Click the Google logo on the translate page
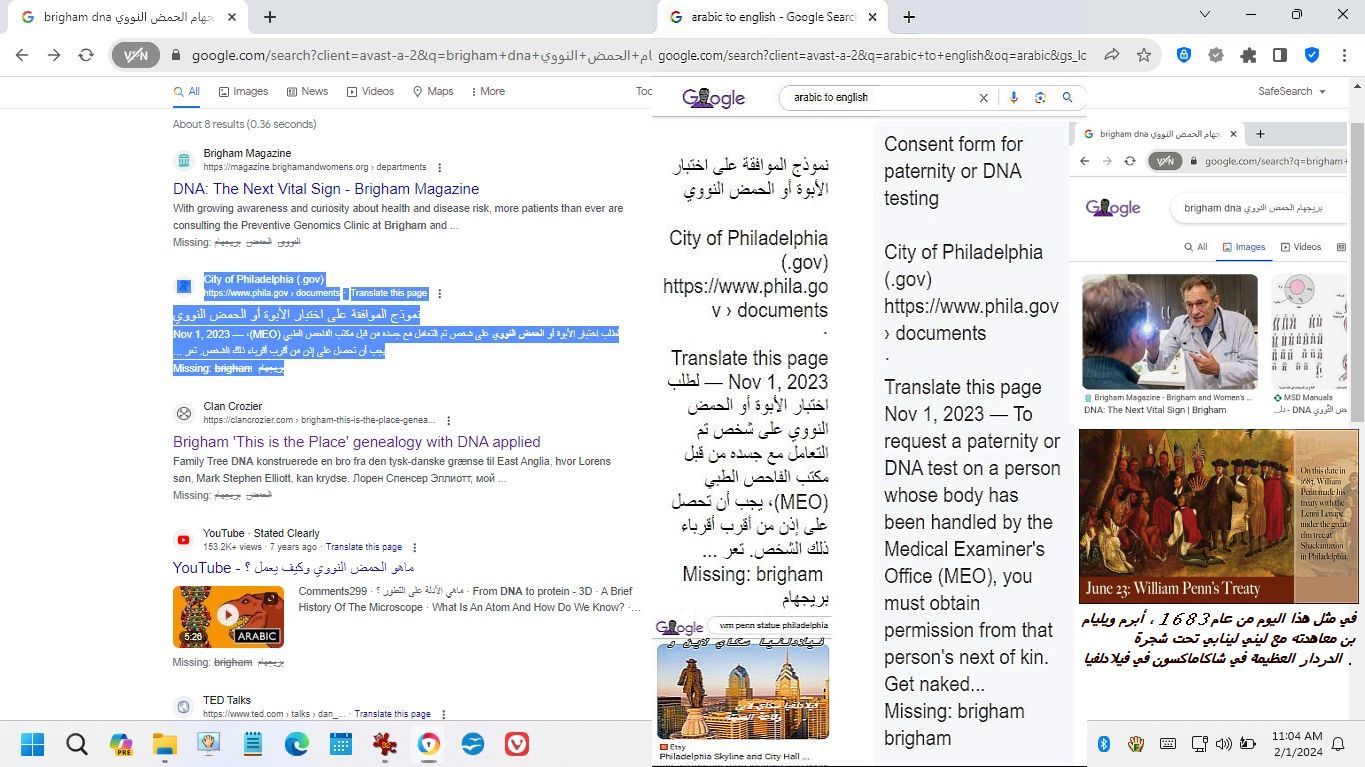Screen dimensions: 1365x767 tap(714, 98)
